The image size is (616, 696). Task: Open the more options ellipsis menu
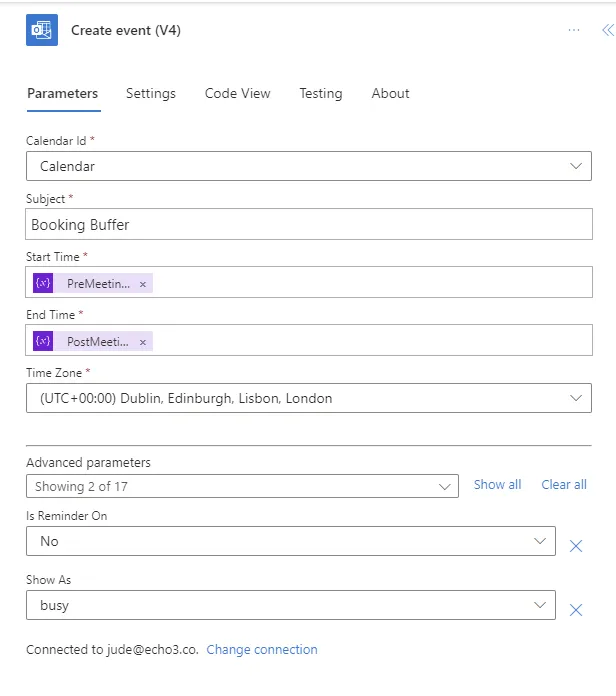click(574, 30)
